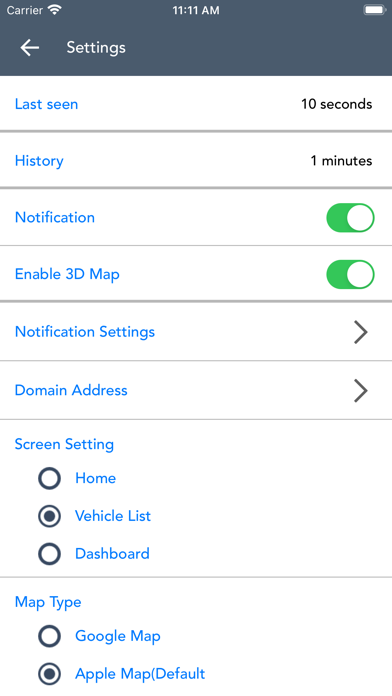Tap the Wi-Fi status icon
Viewport: 392px width, 696px height.
pos(55,10)
